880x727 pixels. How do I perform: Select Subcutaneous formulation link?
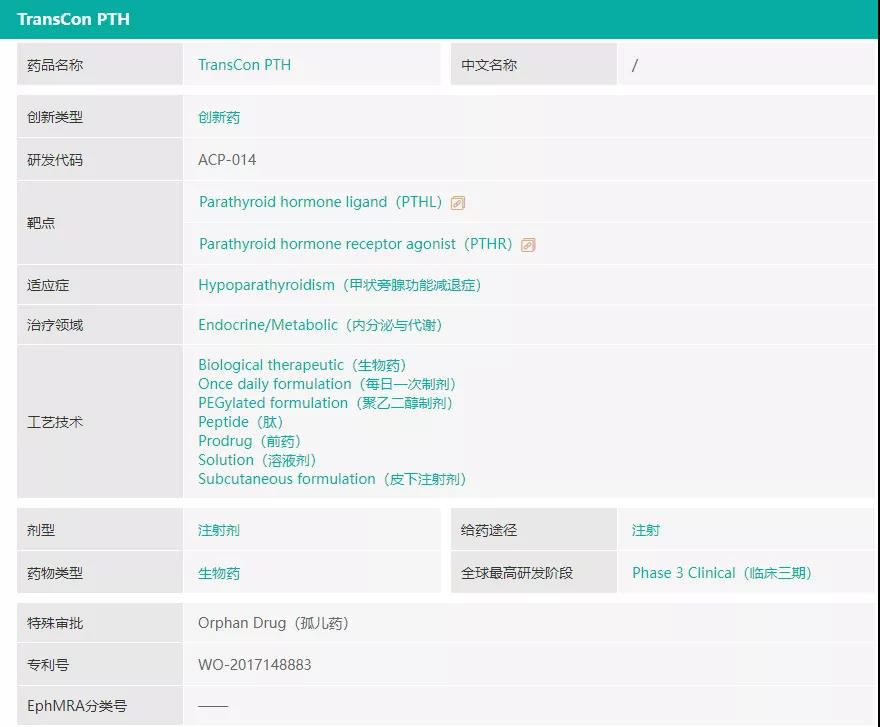coord(332,479)
